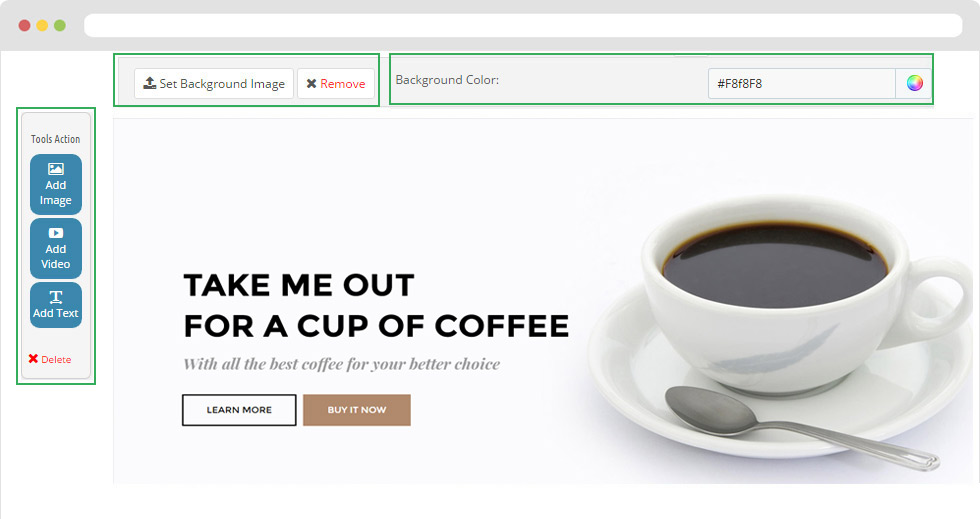Screen dimensions: 980x519
Task: Click the Tools Action panel heading
Action: tap(56, 139)
